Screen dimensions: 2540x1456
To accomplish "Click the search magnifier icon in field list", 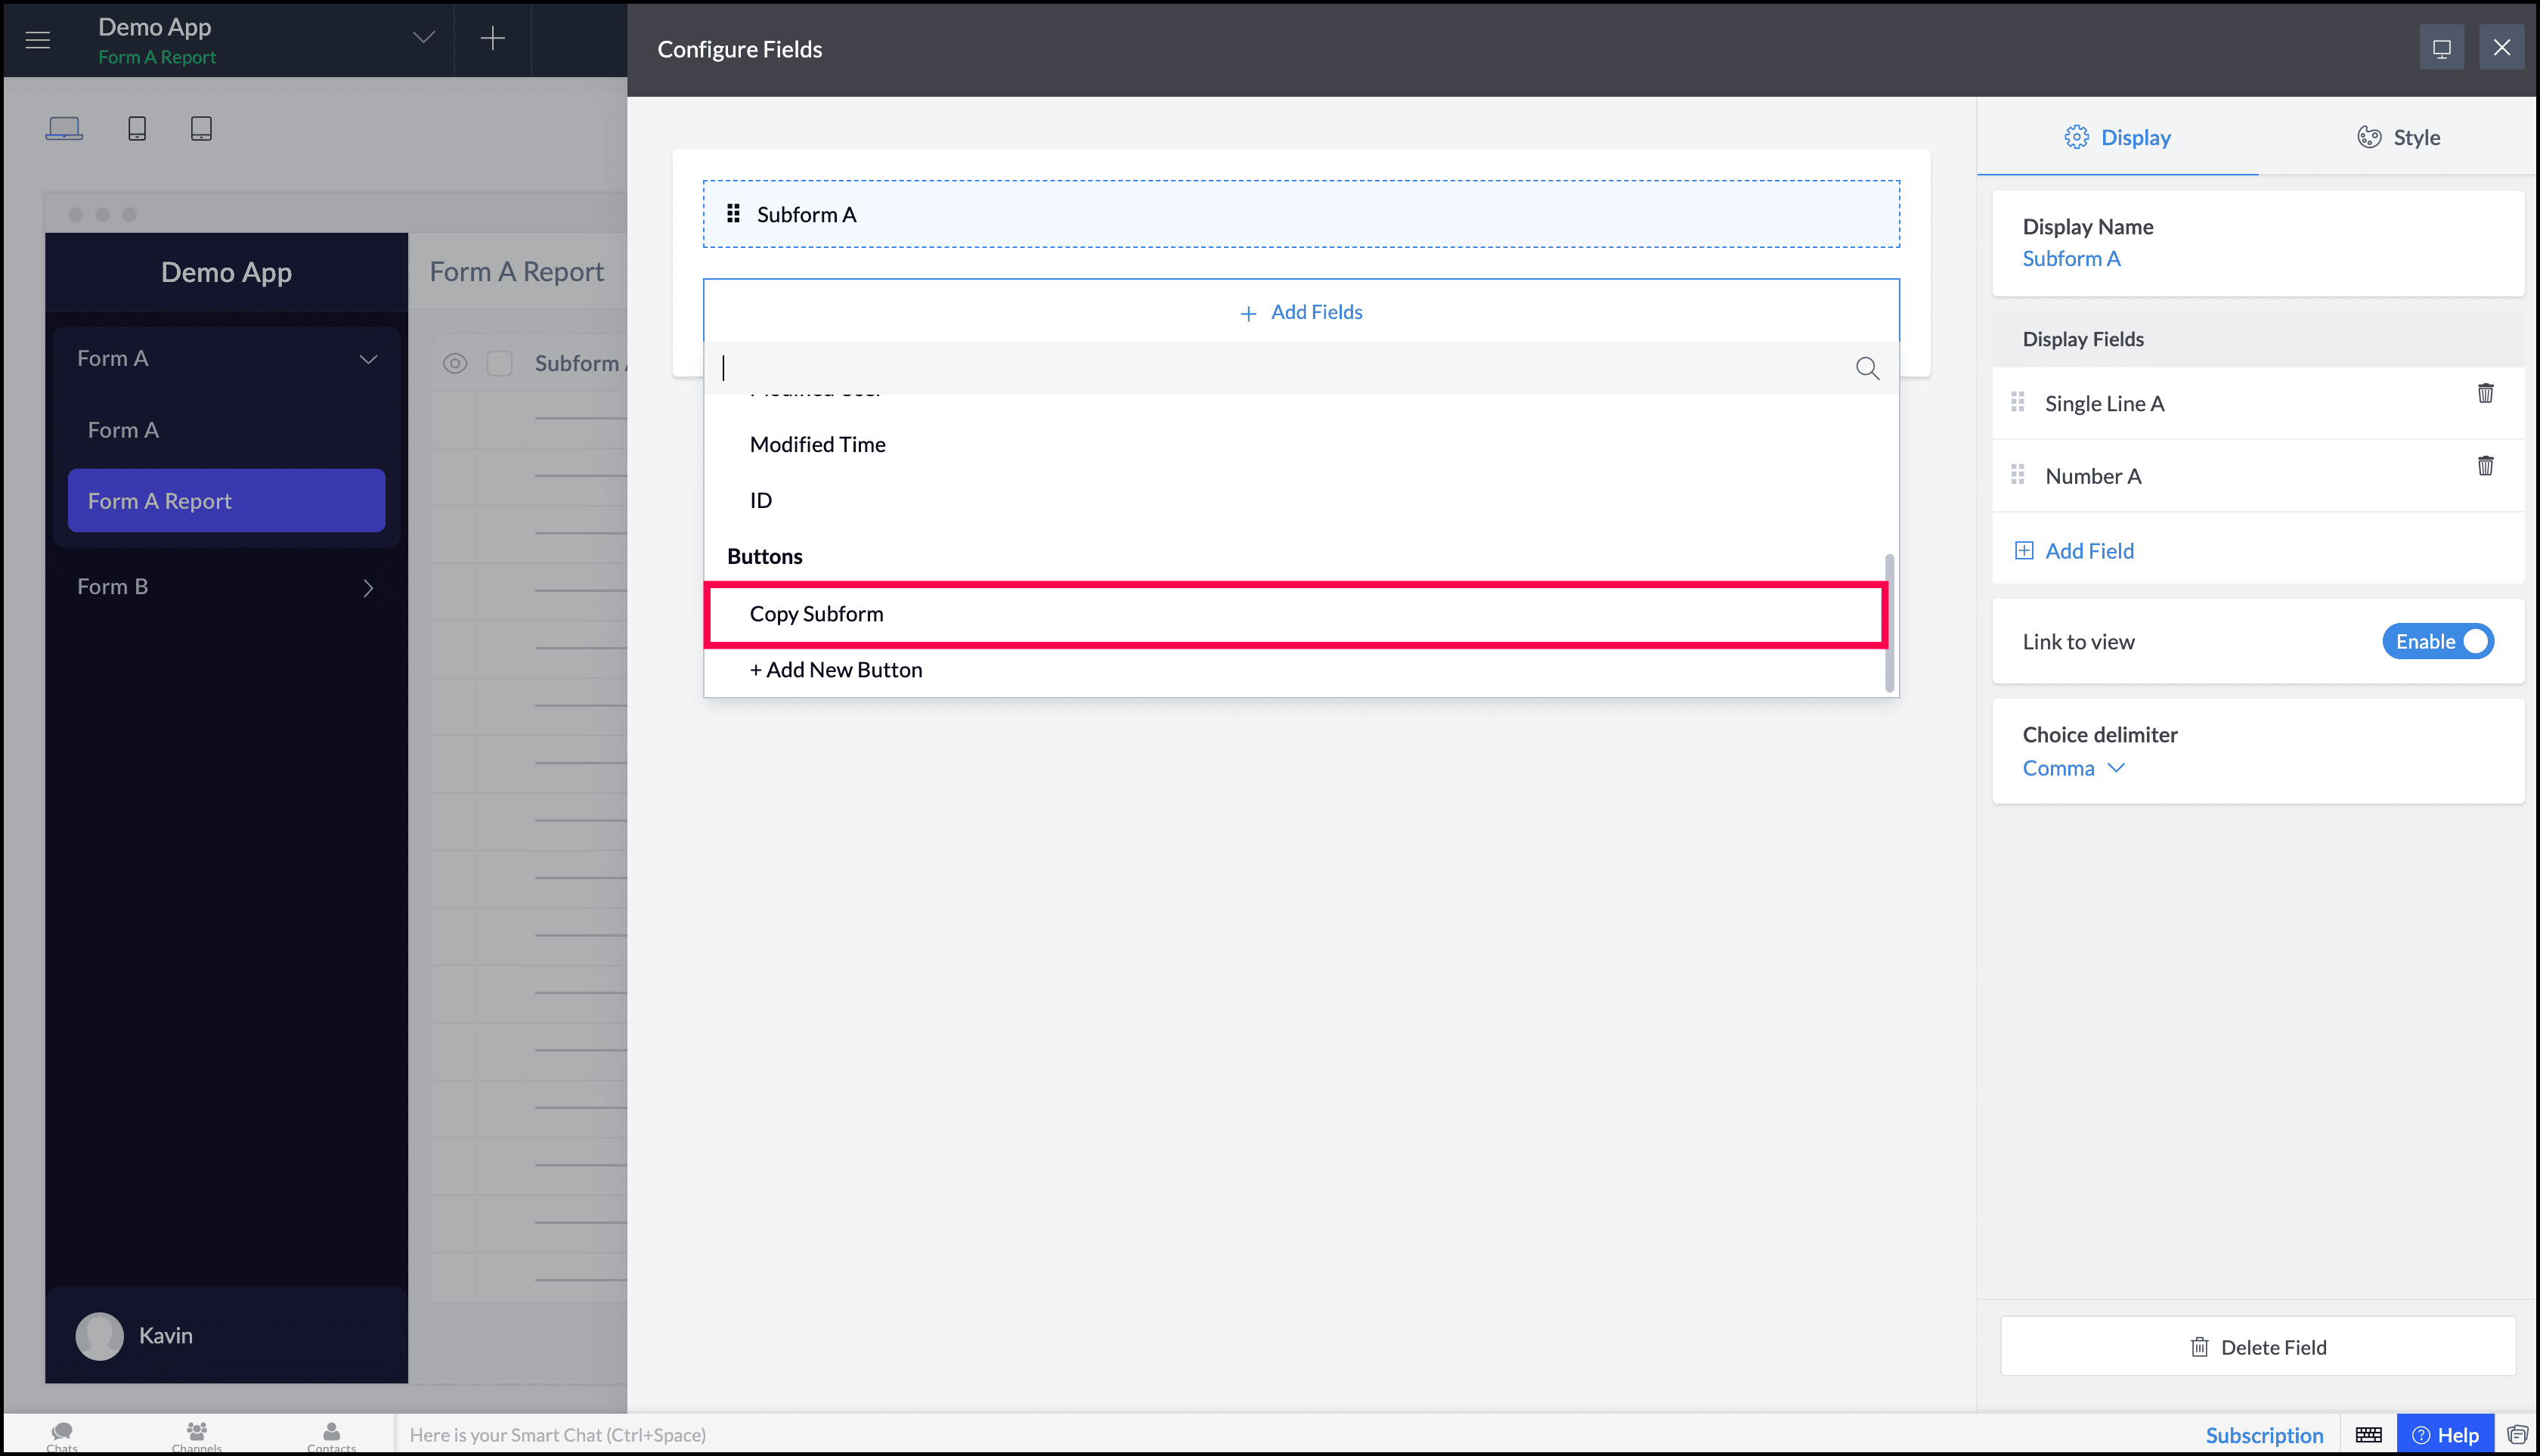I will tap(1866, 369).
